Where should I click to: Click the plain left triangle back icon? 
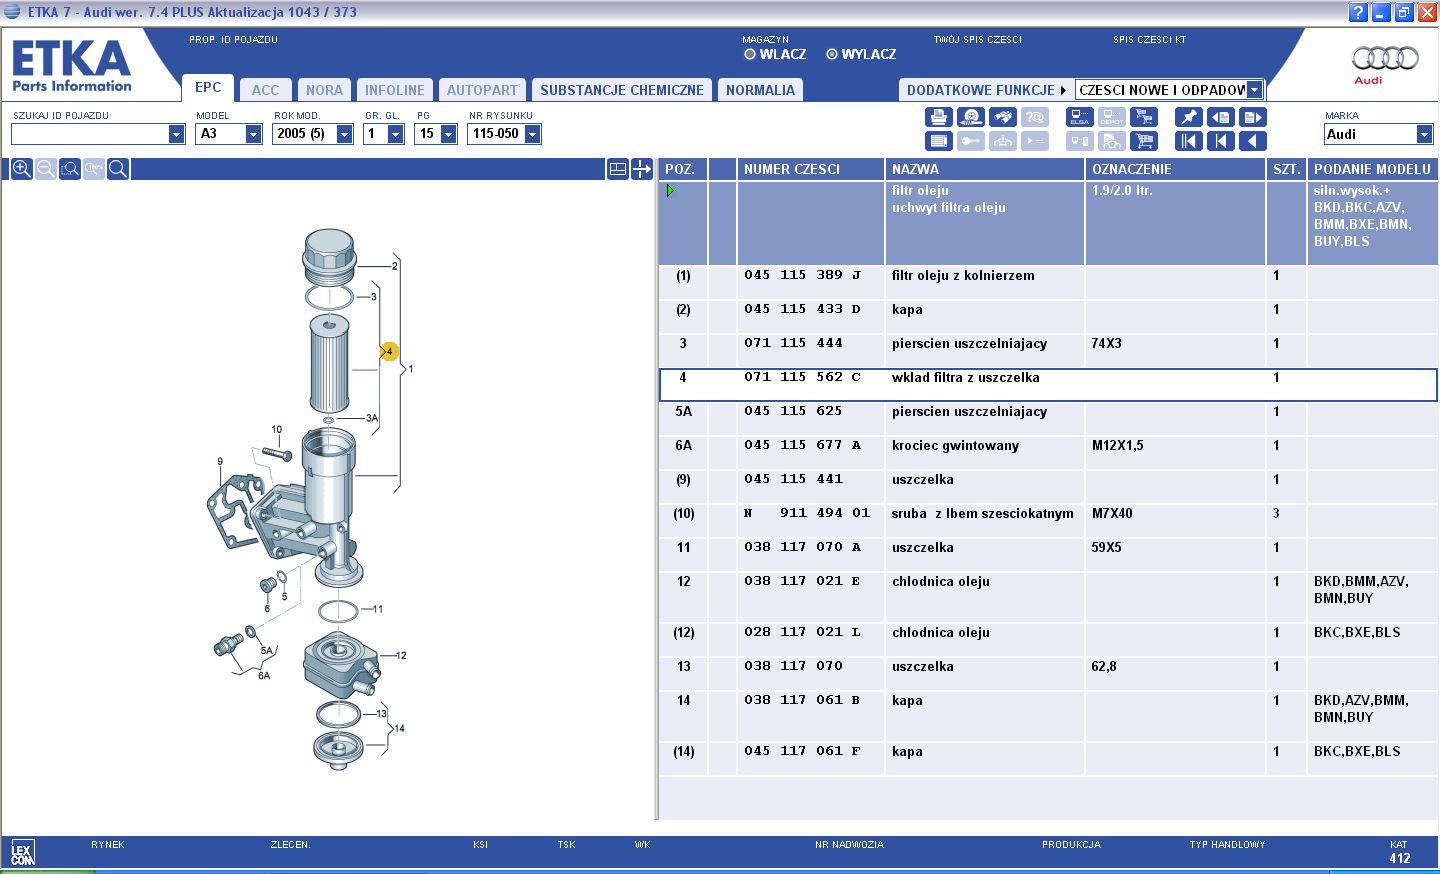point(1252,141)
